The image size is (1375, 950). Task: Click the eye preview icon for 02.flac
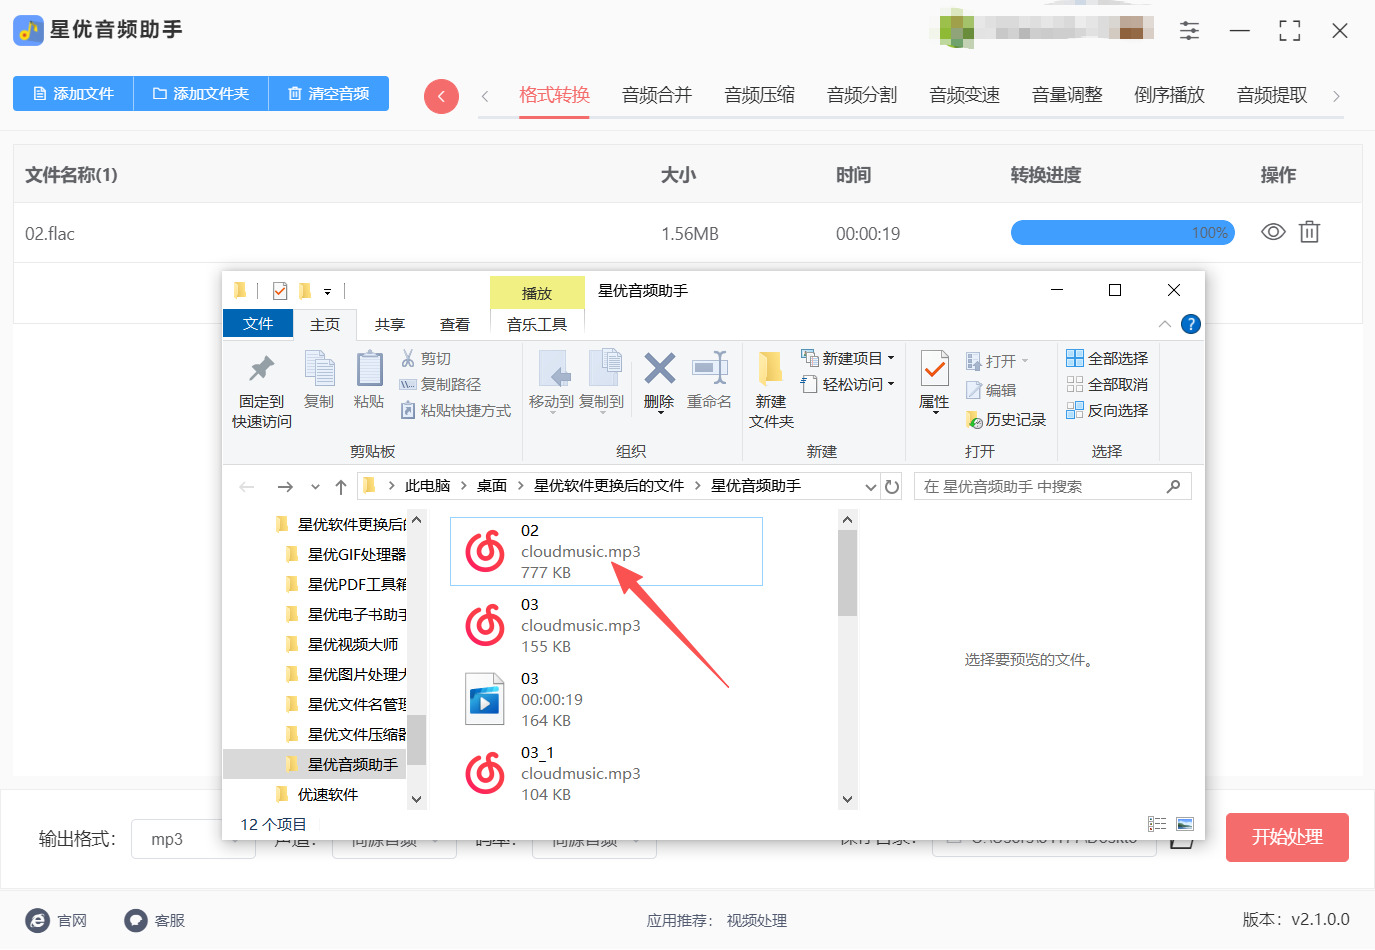tap(1272, 233)
